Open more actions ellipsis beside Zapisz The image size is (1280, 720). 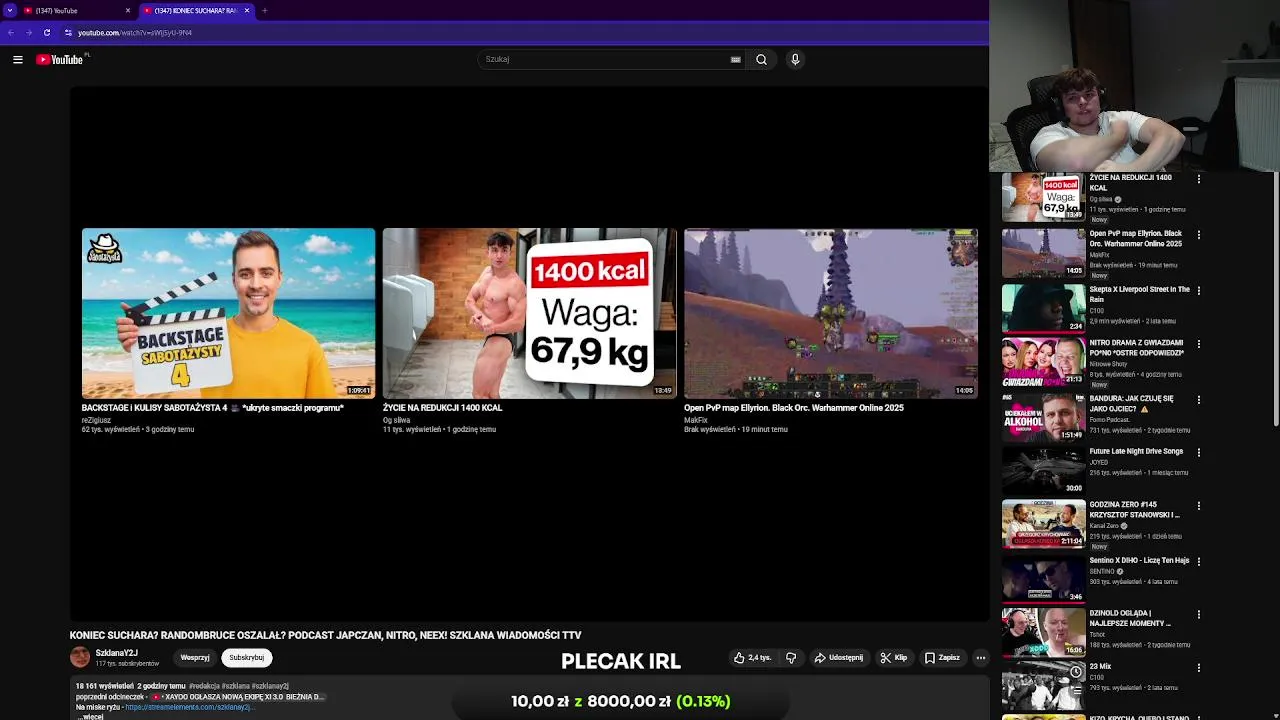coord(981,658)
